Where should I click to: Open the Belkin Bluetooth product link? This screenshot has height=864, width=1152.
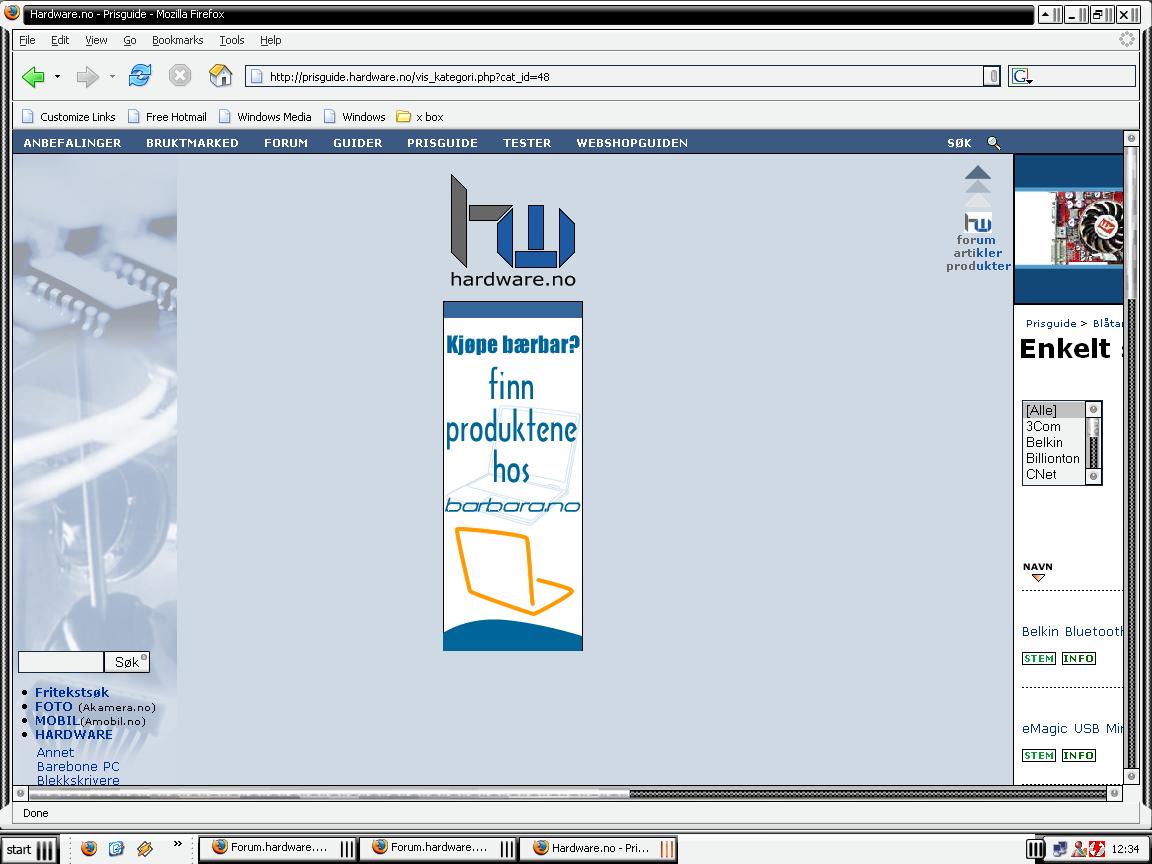pos(1072,631)
